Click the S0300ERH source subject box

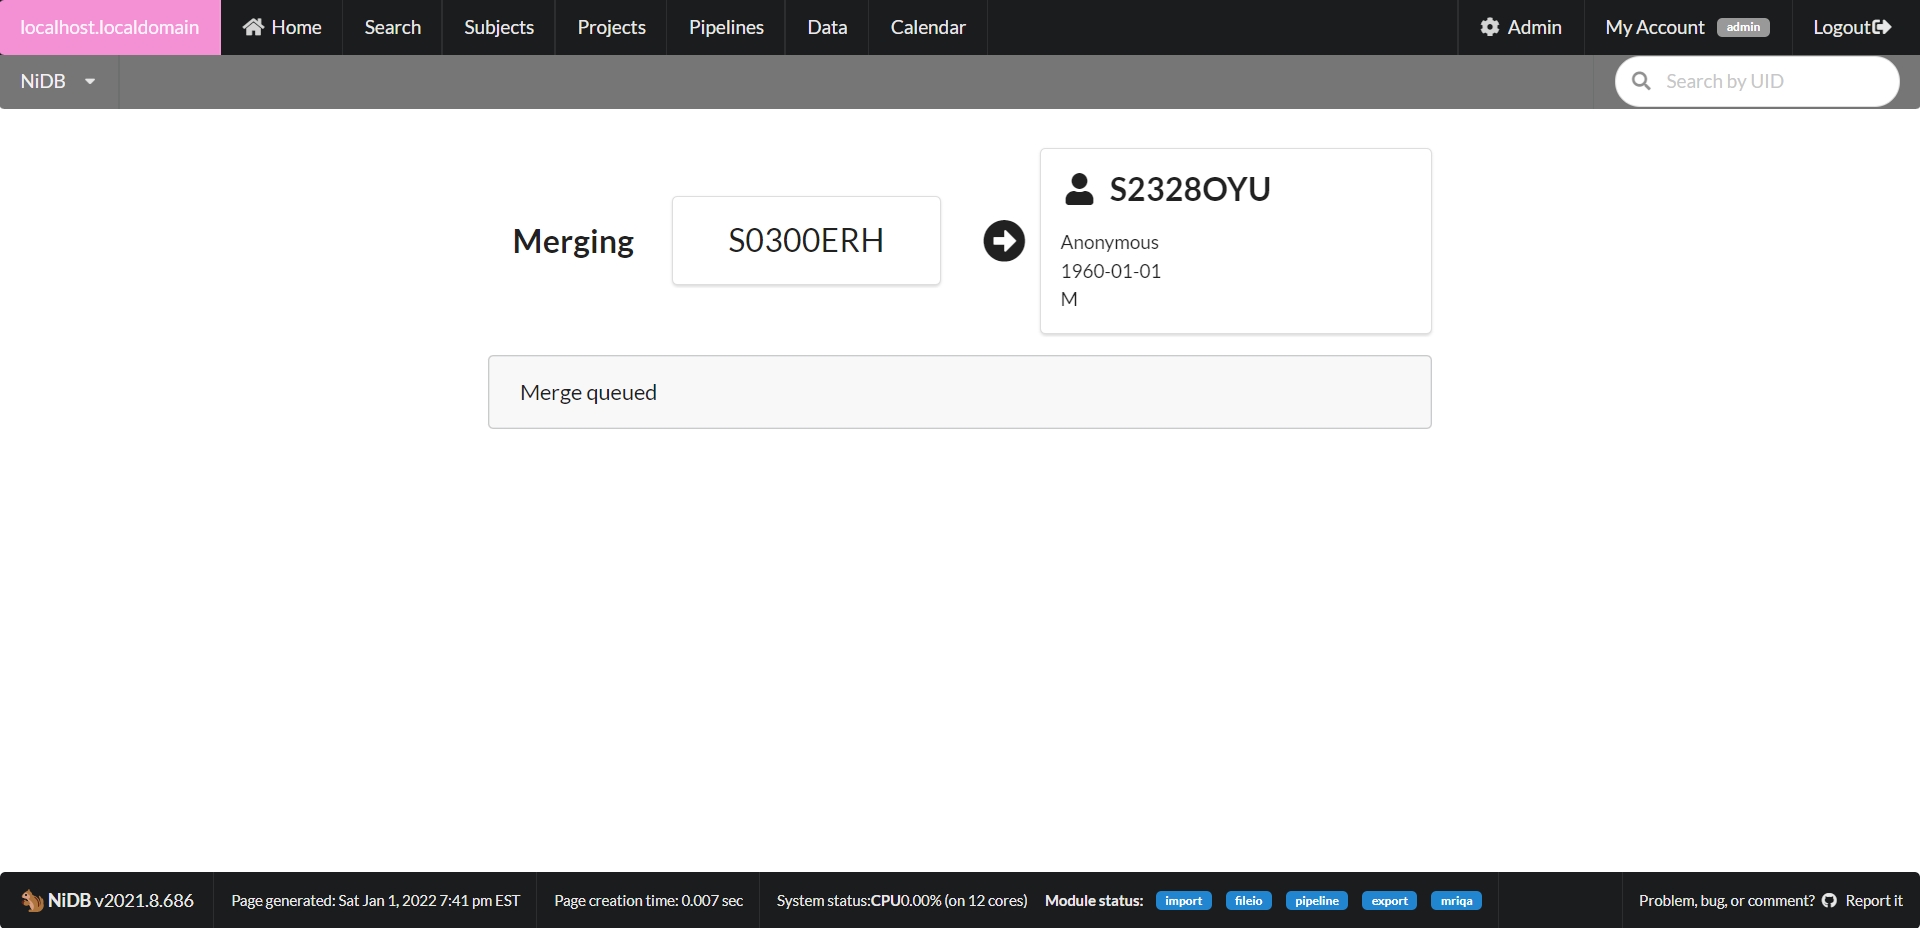tap(806, 241)
